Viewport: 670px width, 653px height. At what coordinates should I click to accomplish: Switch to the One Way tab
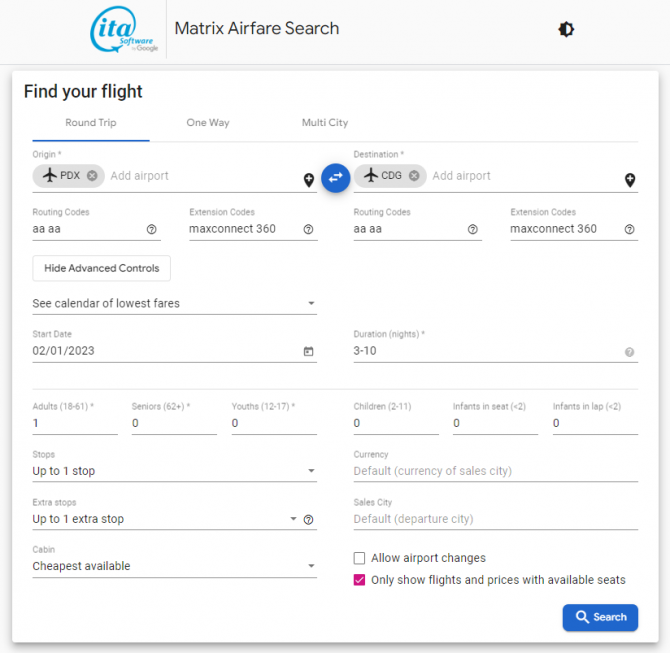click(208, 123)
